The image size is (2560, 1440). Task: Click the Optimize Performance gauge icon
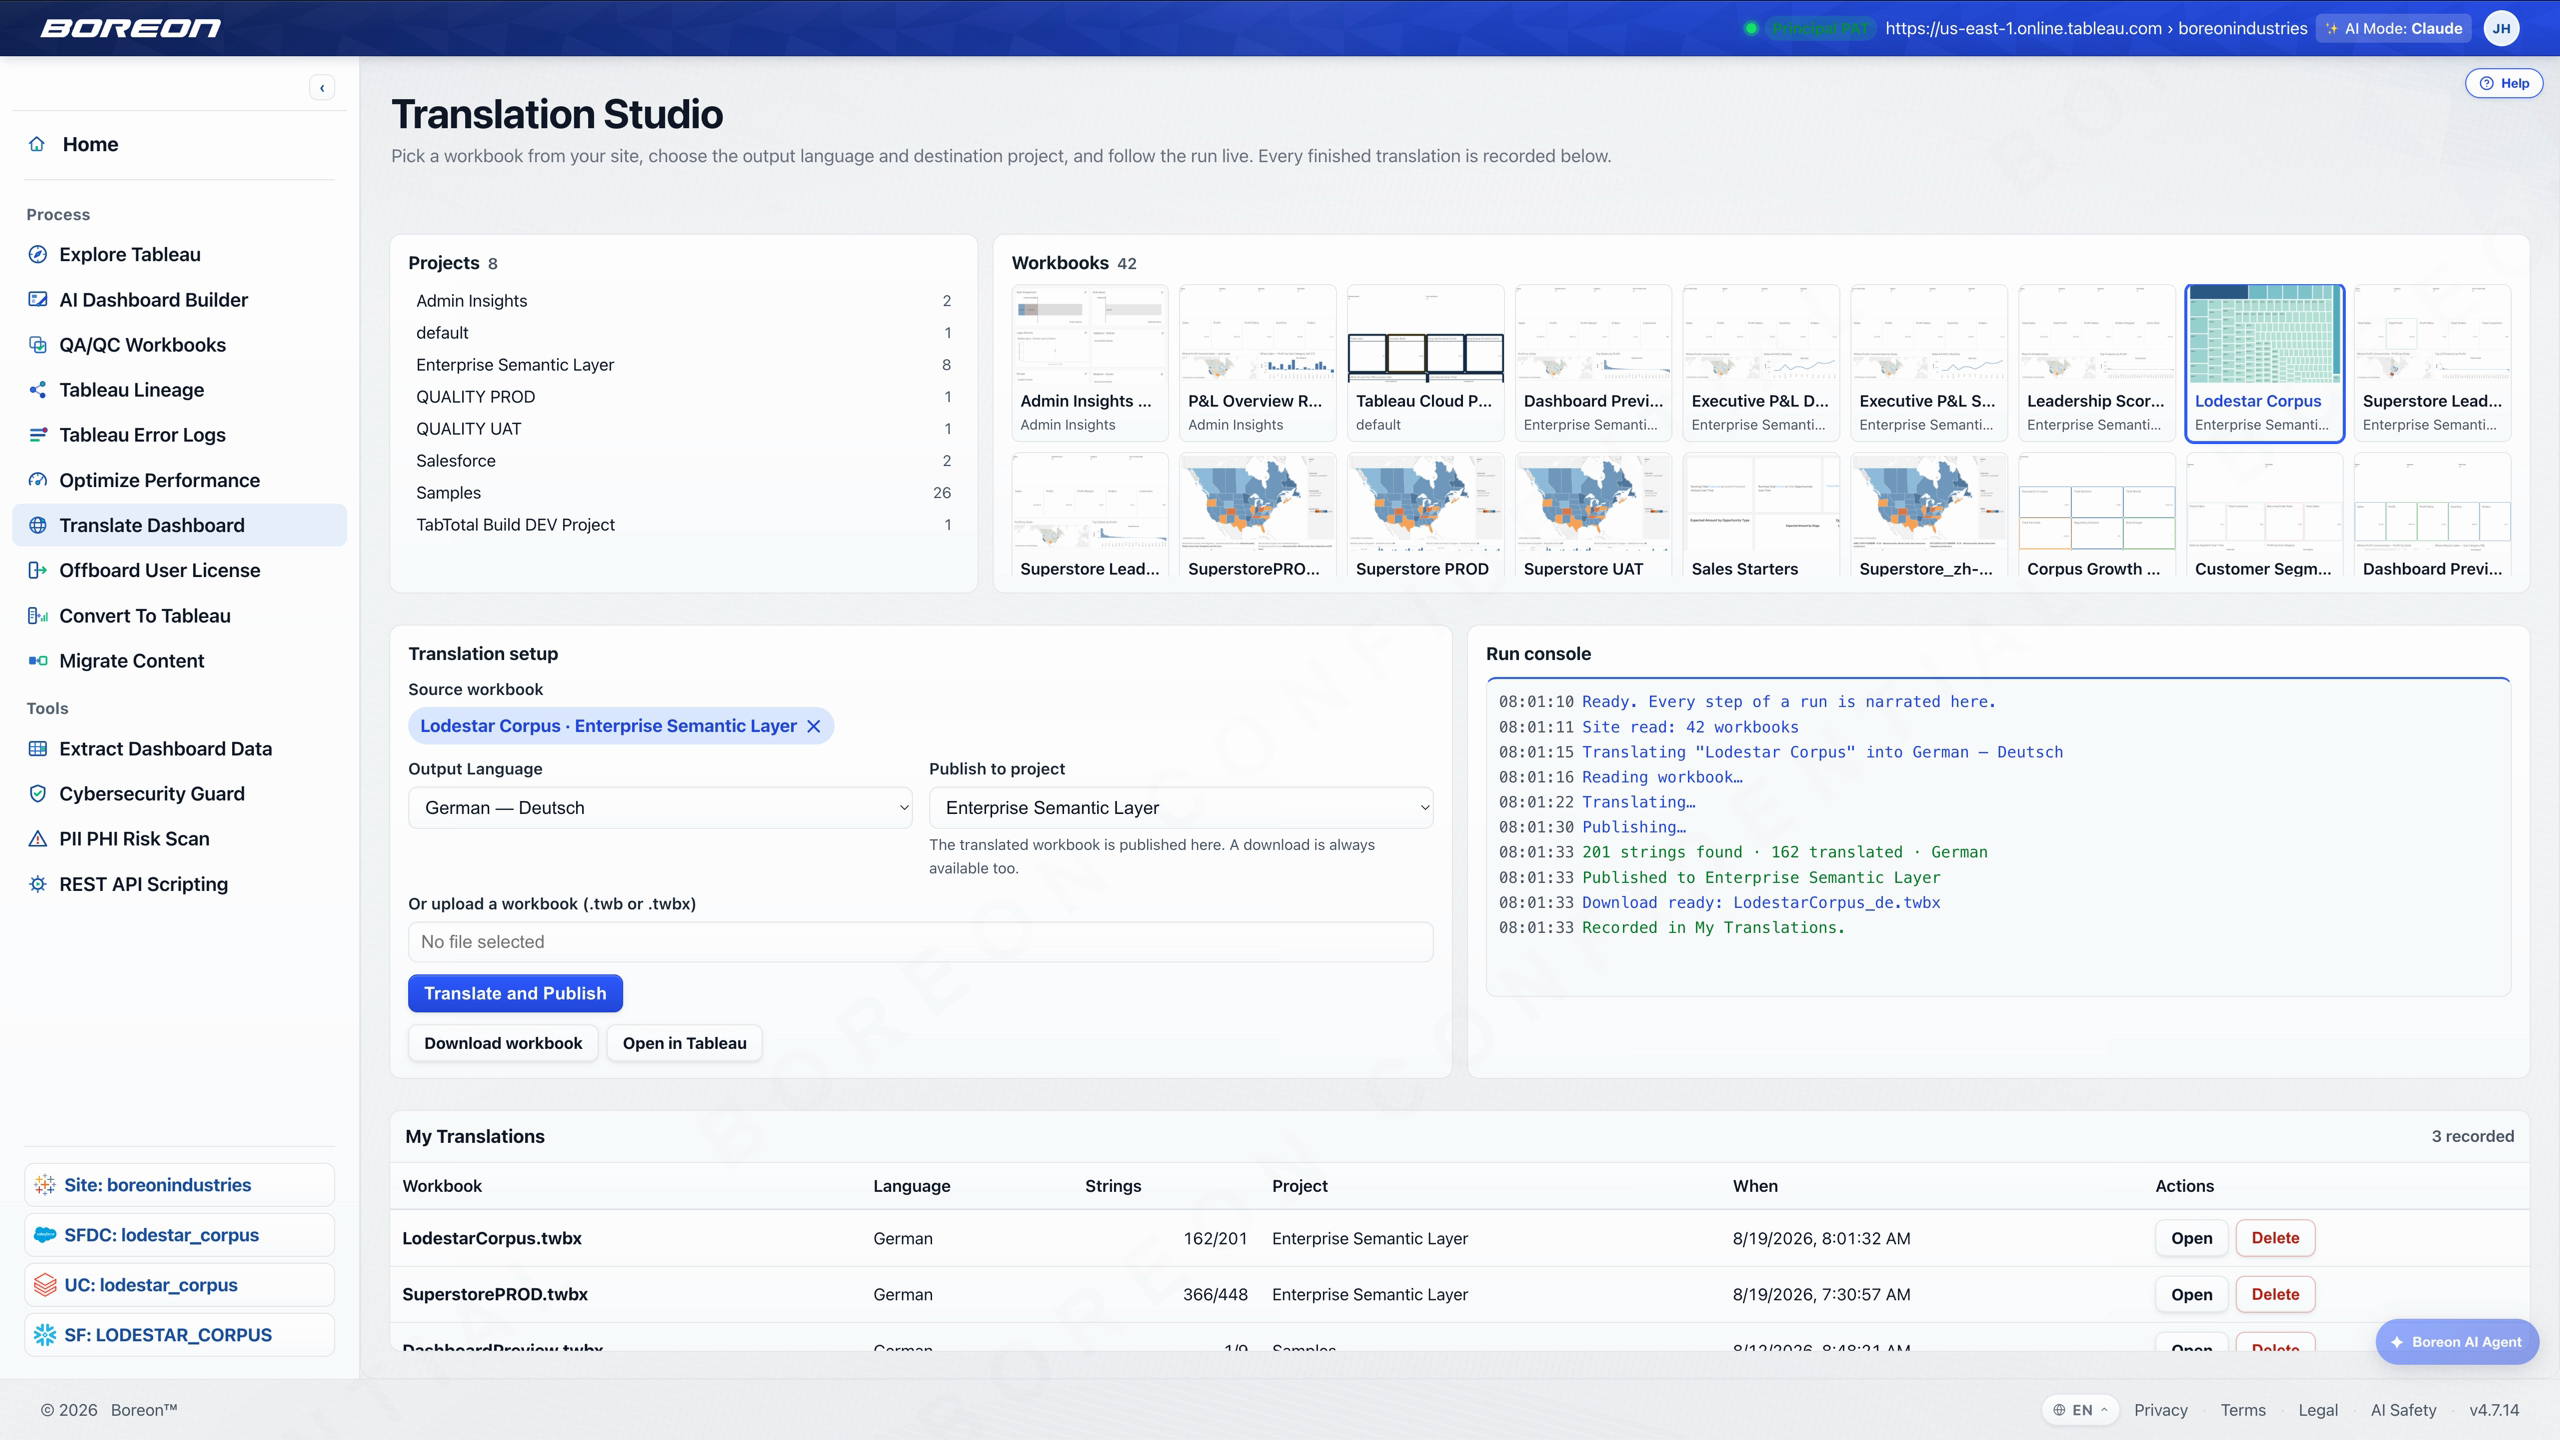38,480
